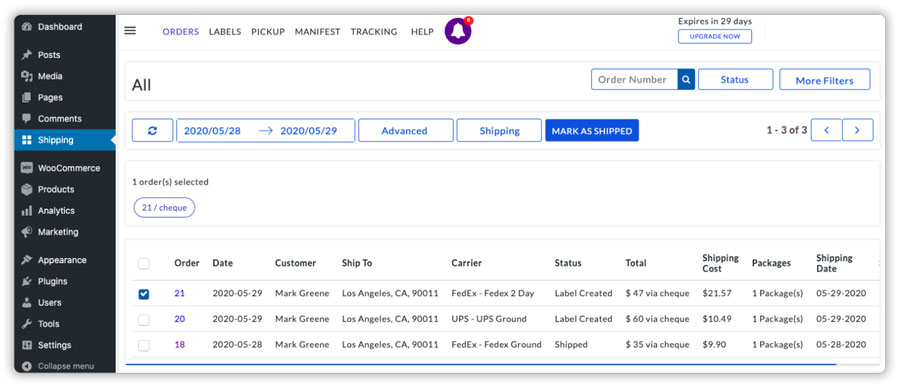Click the refresh orders icon button
Screen dimensions: 900x387
point(152,130)
